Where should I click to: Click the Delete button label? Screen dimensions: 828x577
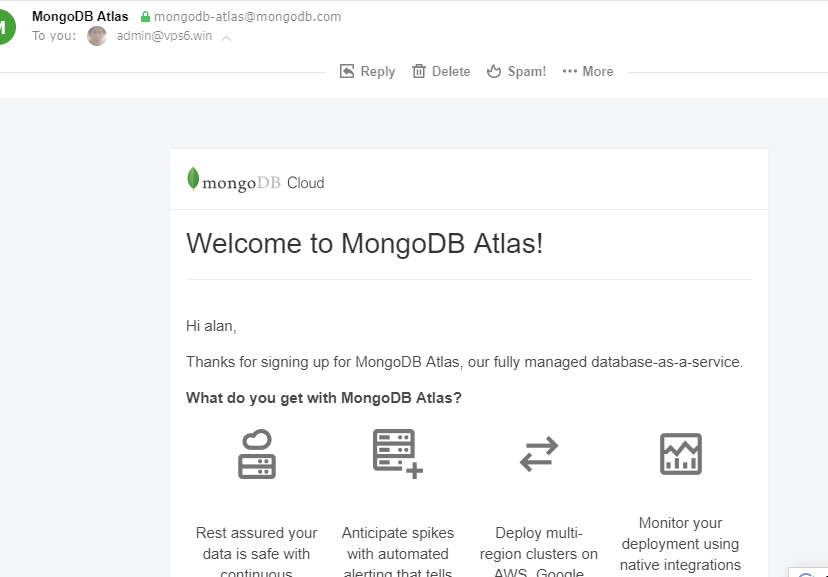tap(451, 71)
